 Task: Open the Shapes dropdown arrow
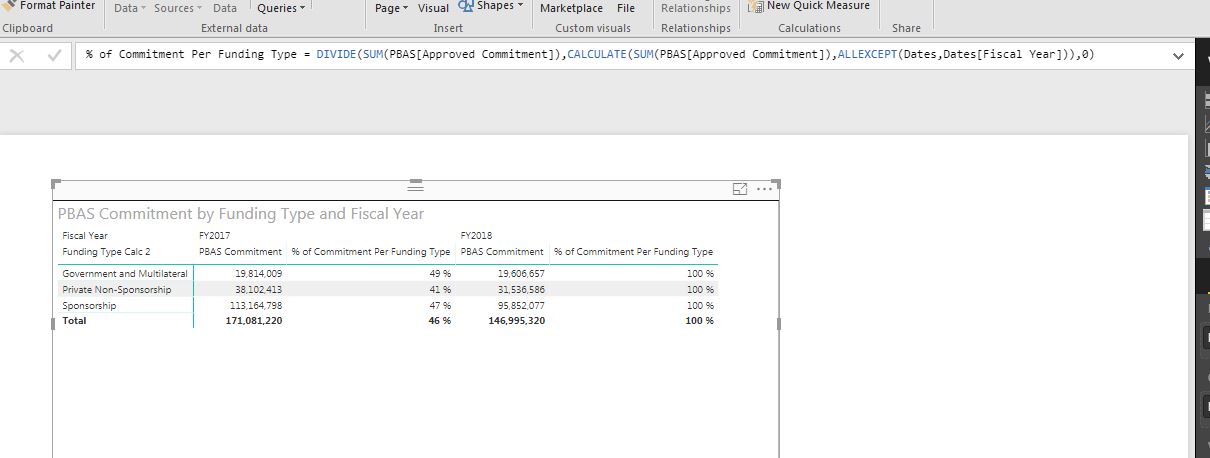click(521, 6)
